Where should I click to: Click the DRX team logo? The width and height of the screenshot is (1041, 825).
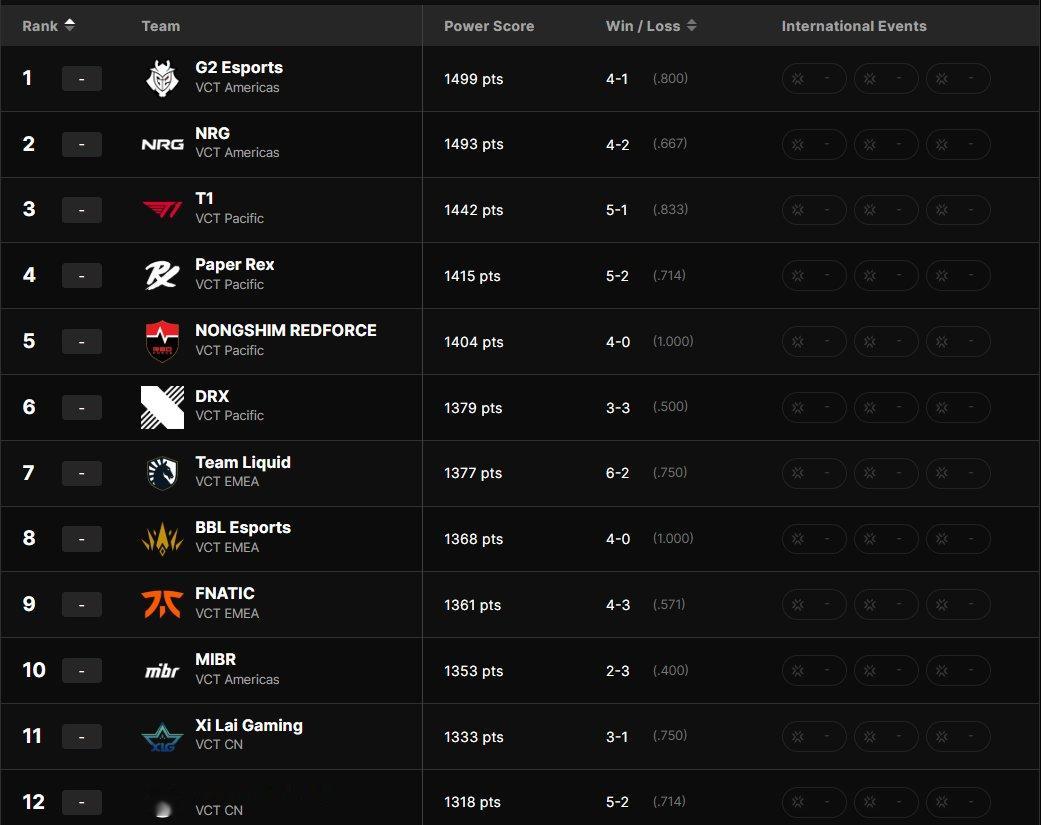(x=162, y=407)
